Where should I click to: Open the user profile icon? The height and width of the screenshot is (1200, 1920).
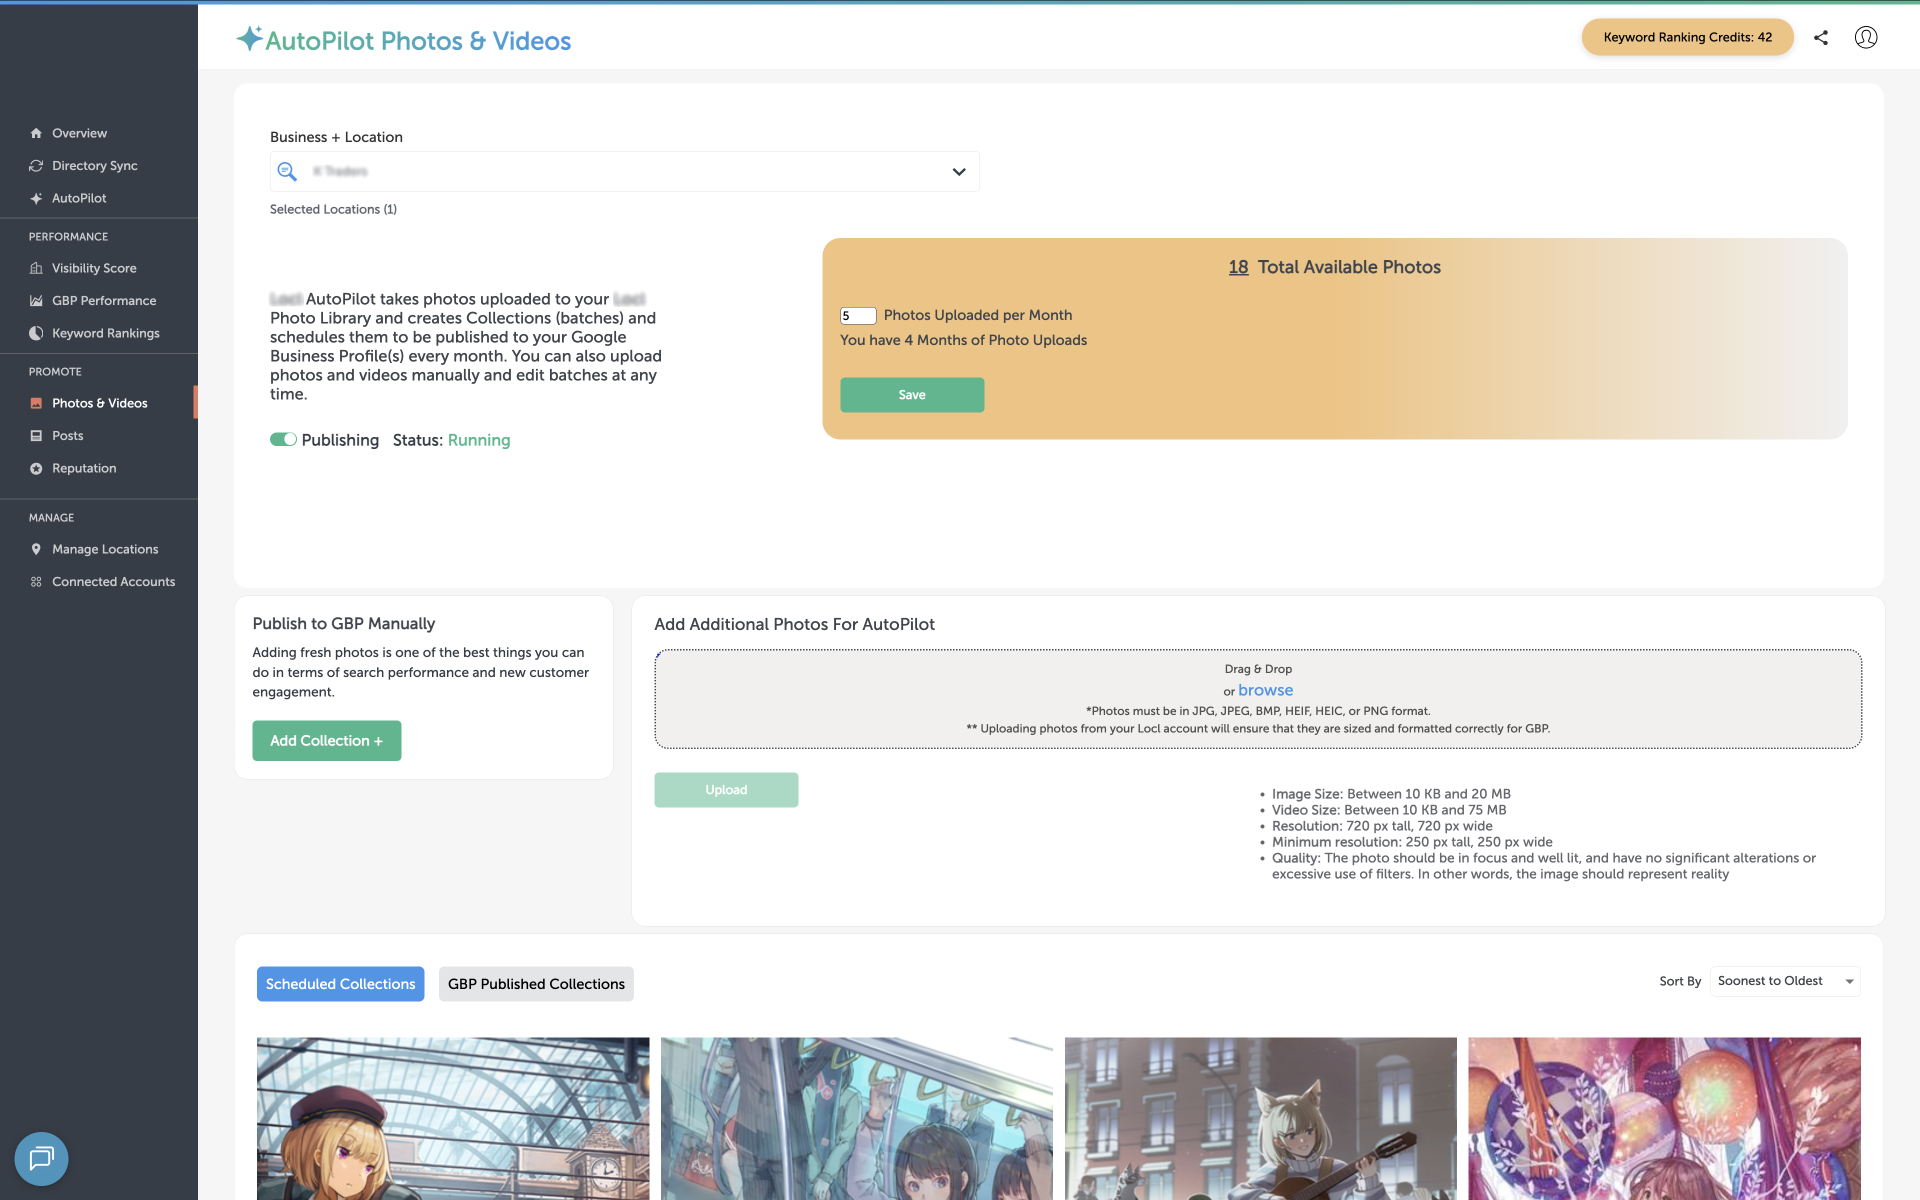(x=1866, y=37)
